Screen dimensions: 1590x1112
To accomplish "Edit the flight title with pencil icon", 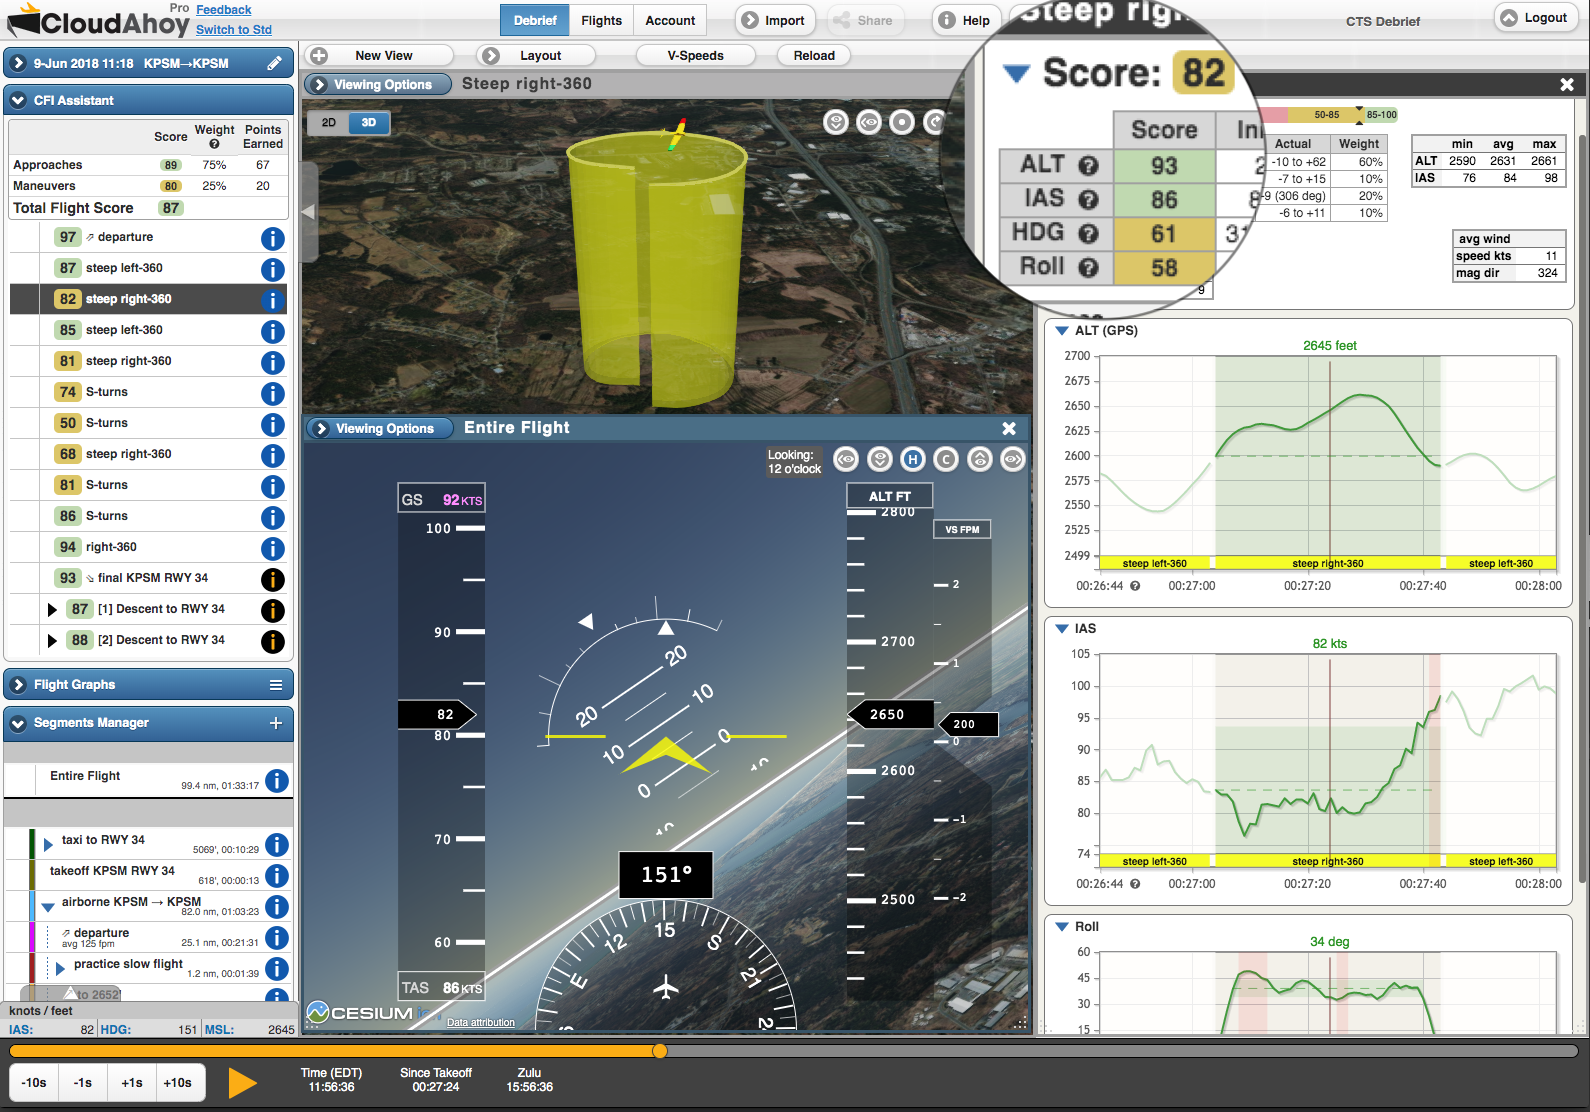I will [x=274, y=63].
